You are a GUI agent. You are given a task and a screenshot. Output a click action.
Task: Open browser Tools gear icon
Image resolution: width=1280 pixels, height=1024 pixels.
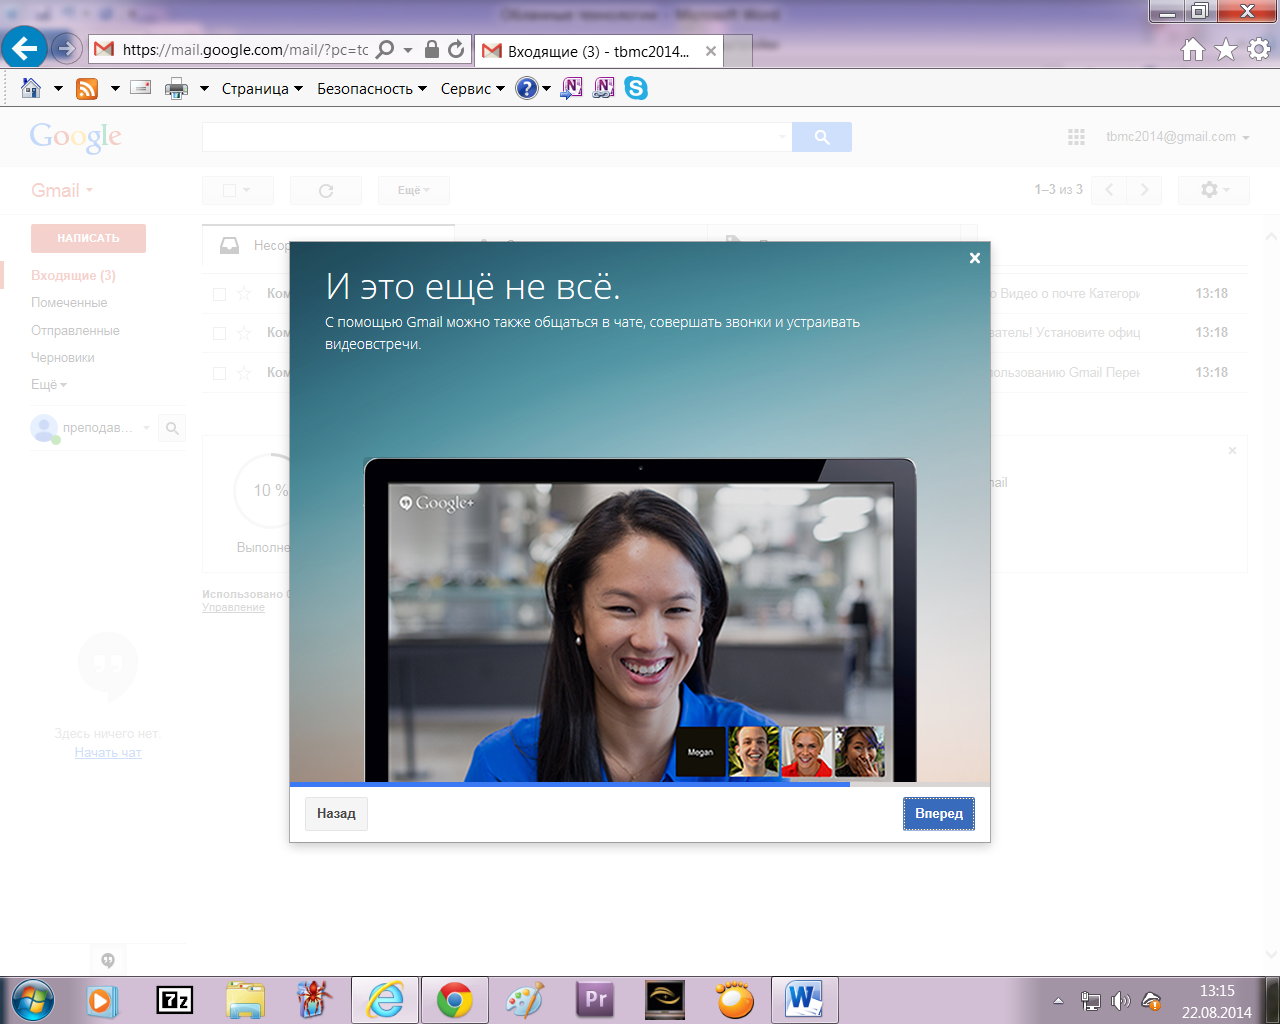(1259, 49)
